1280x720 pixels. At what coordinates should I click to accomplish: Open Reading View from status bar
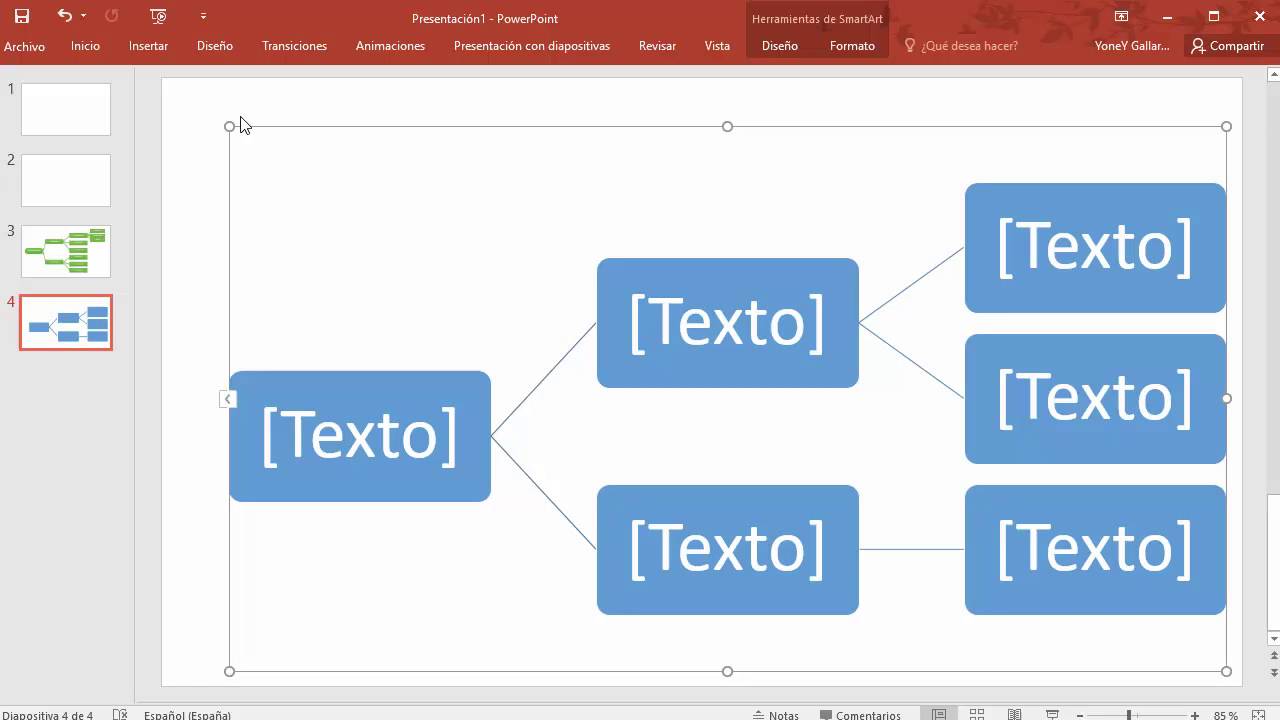tap(1014, 714)
